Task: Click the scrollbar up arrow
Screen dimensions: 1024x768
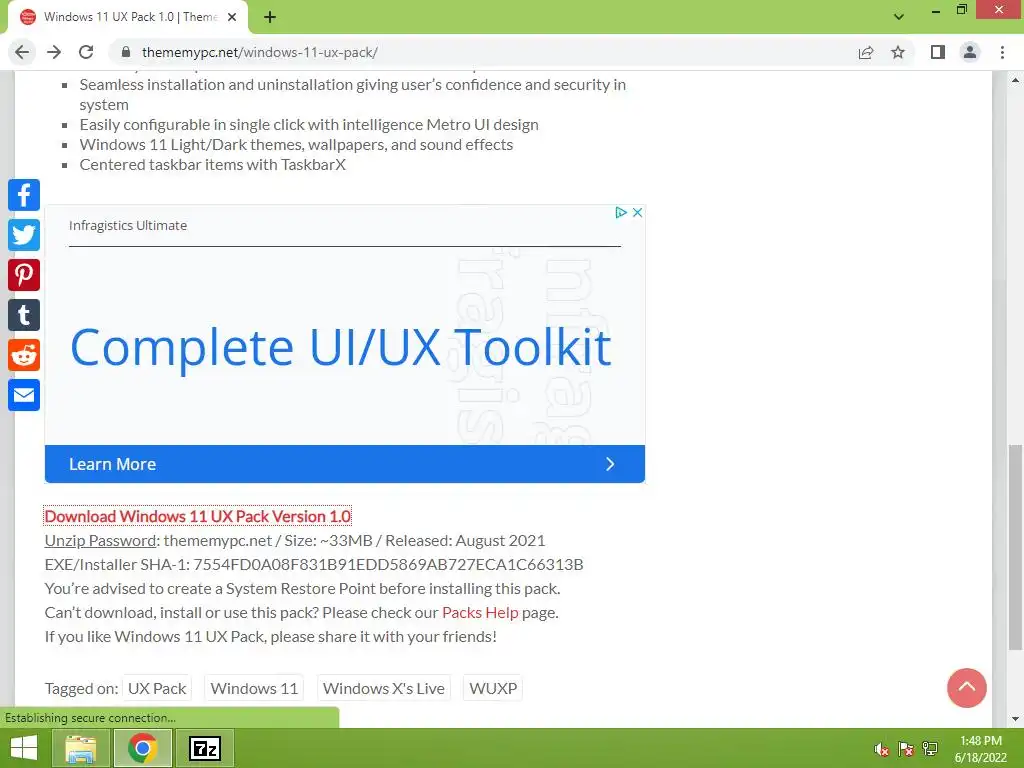Action: coord(1015,80)
